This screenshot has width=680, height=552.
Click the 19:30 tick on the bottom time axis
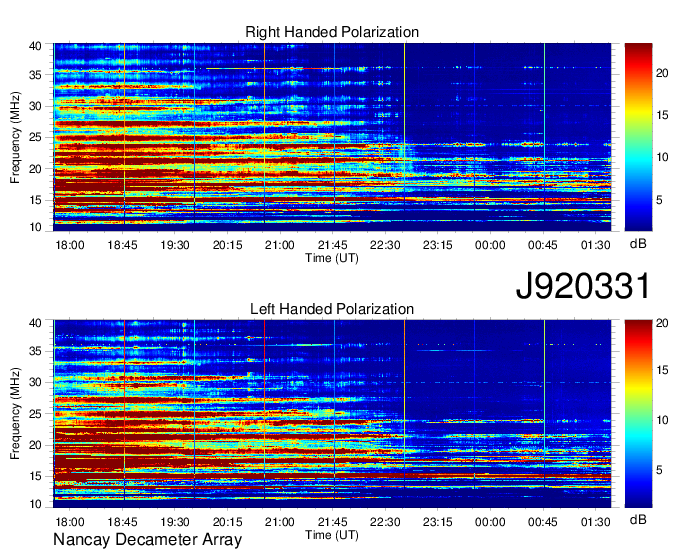coord(175,522)
